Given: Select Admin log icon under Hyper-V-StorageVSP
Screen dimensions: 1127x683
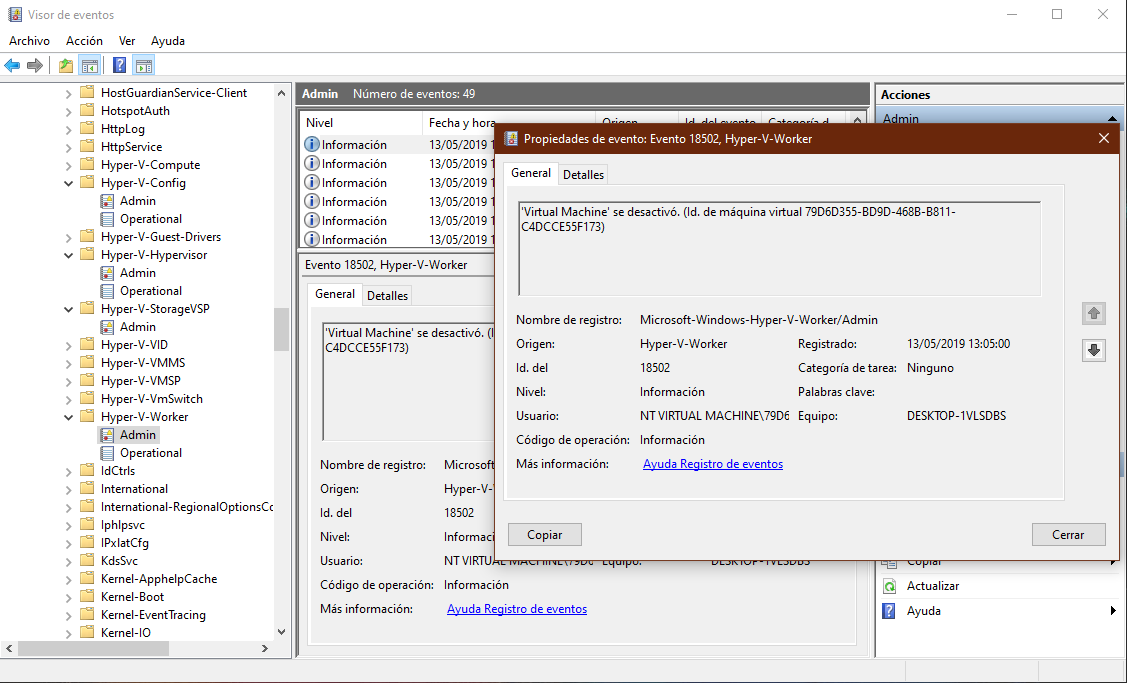Looking at the screenshot, I should coord(107,327).
